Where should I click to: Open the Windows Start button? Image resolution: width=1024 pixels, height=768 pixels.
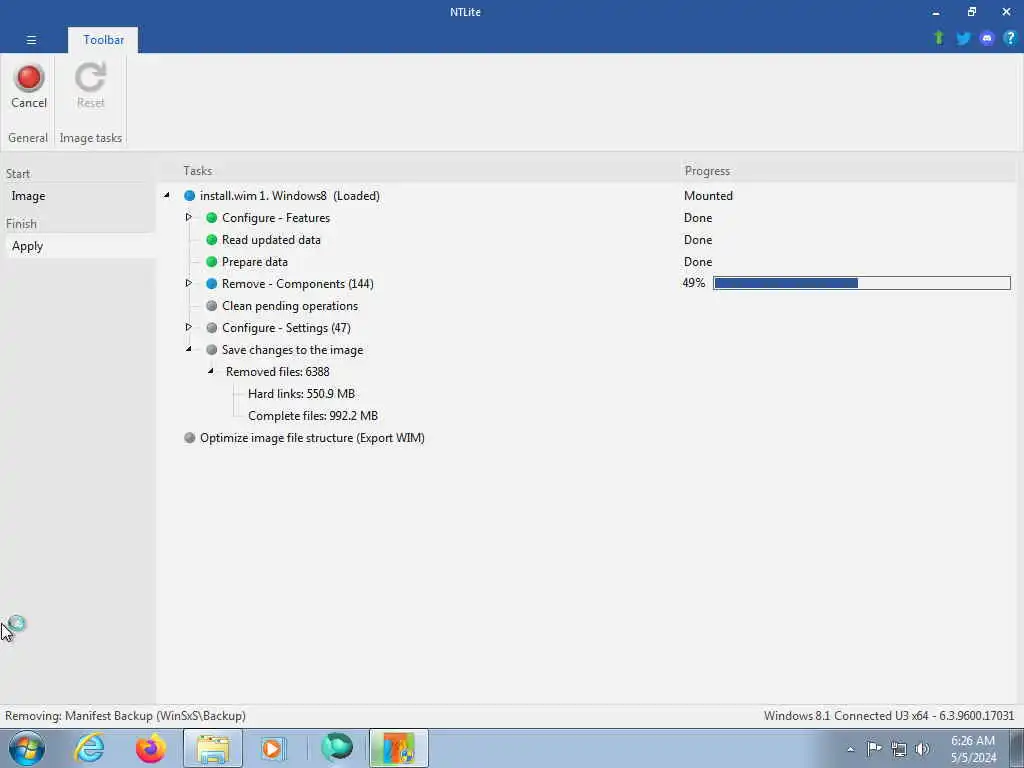click(27, 748)
